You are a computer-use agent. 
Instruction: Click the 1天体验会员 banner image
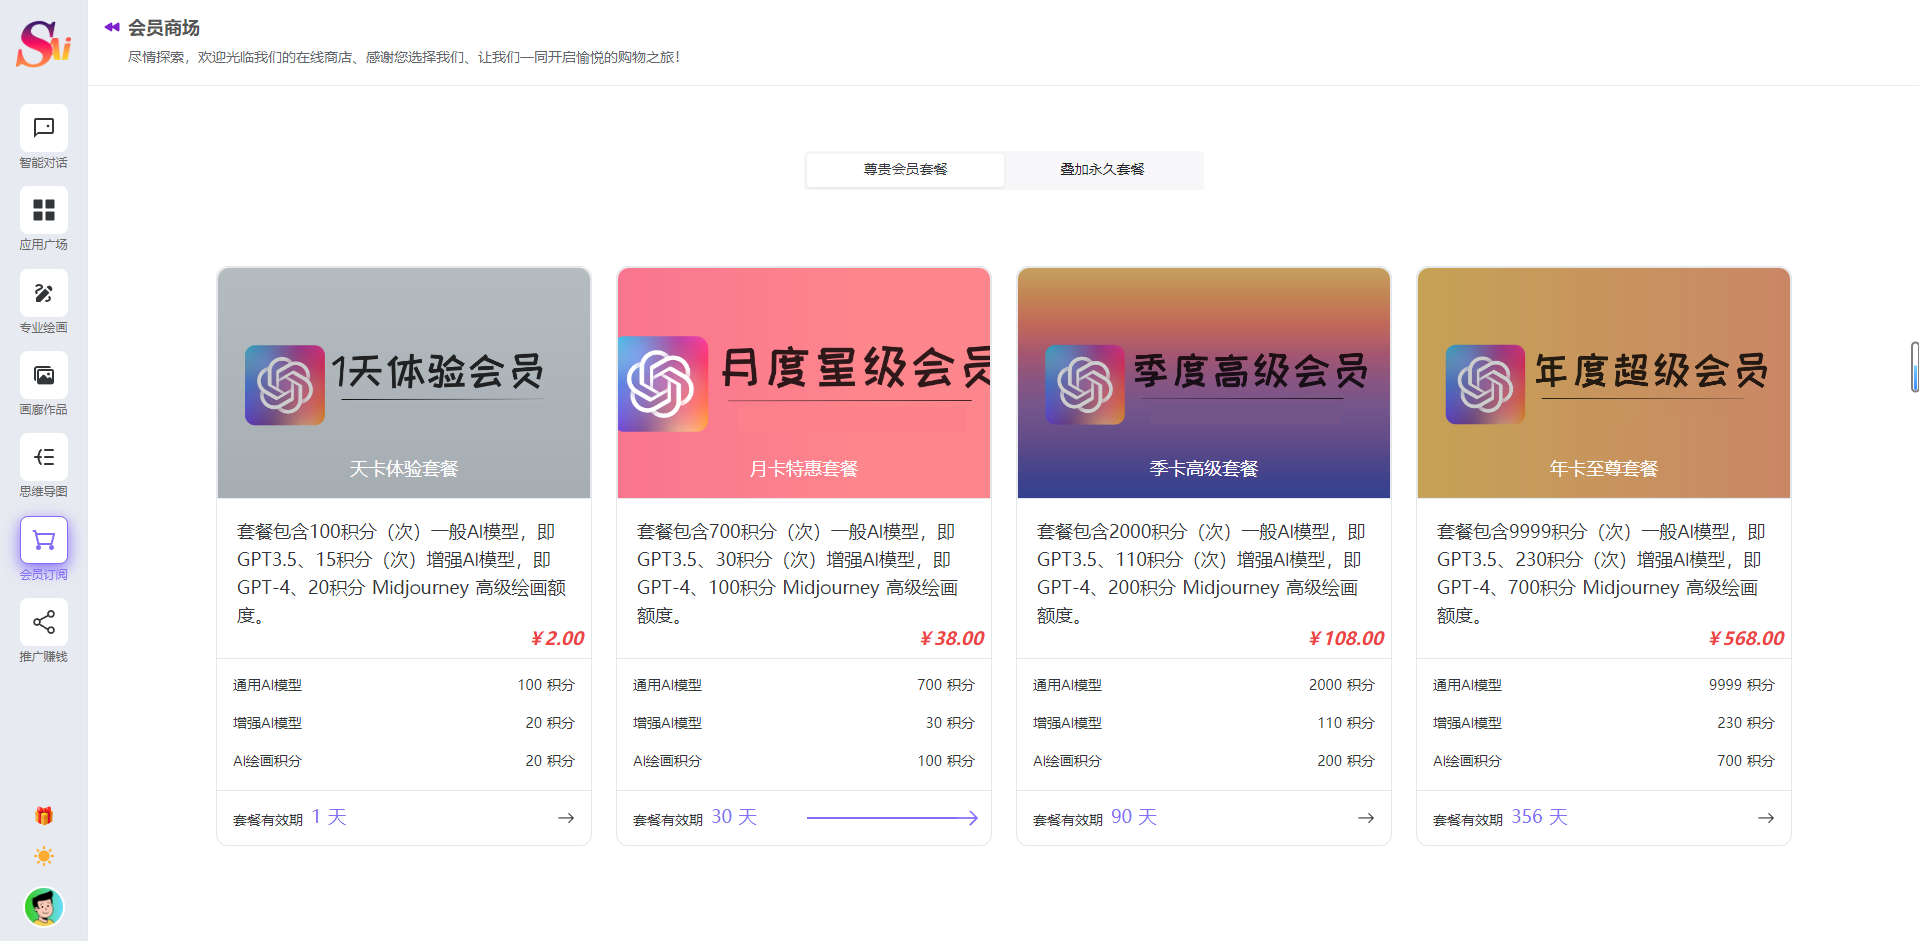point(404,383)
